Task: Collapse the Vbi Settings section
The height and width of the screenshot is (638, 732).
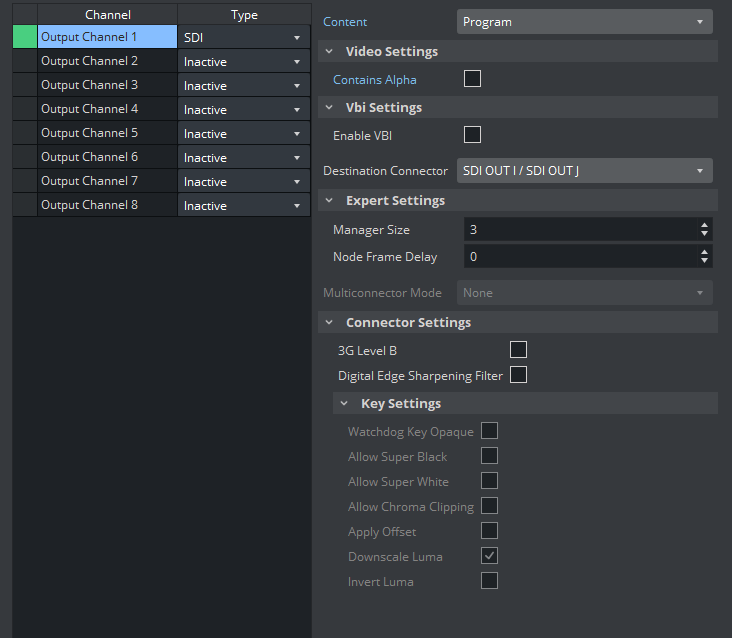Action: point(330,108)
